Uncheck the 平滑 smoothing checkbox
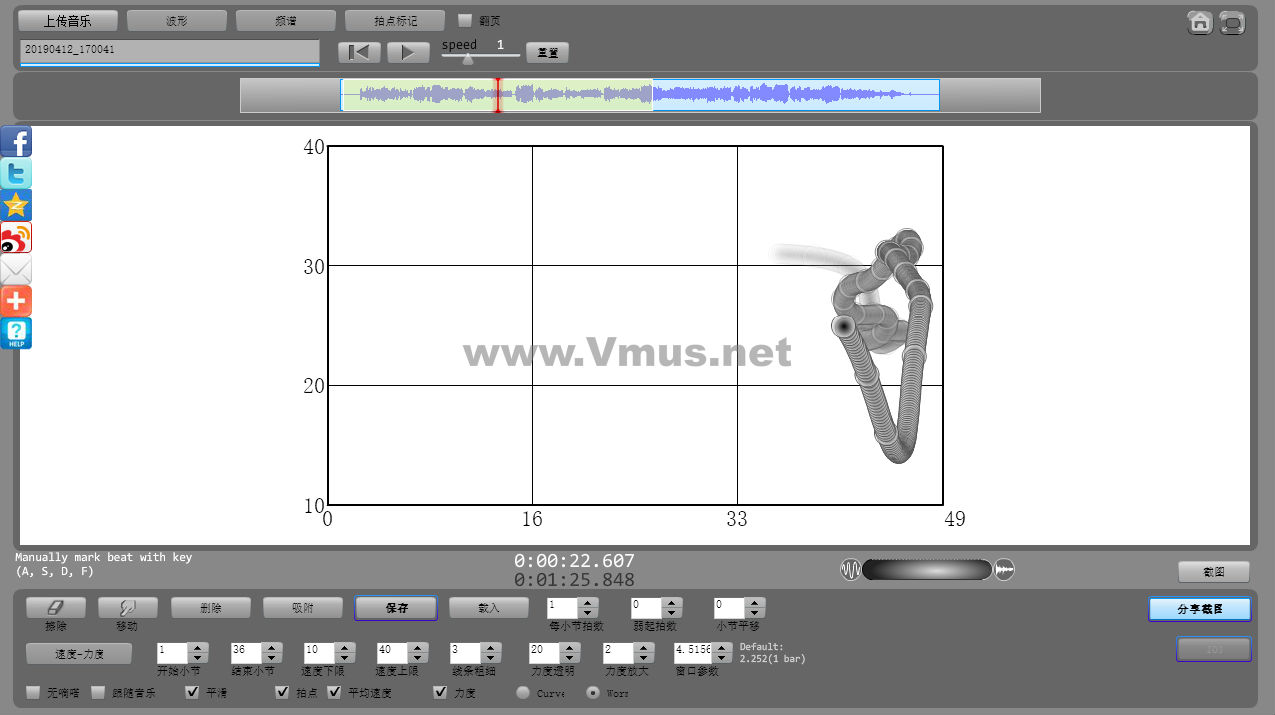Image resolution: width=1275 pixels, height=715 pixels. coord(193,692)
